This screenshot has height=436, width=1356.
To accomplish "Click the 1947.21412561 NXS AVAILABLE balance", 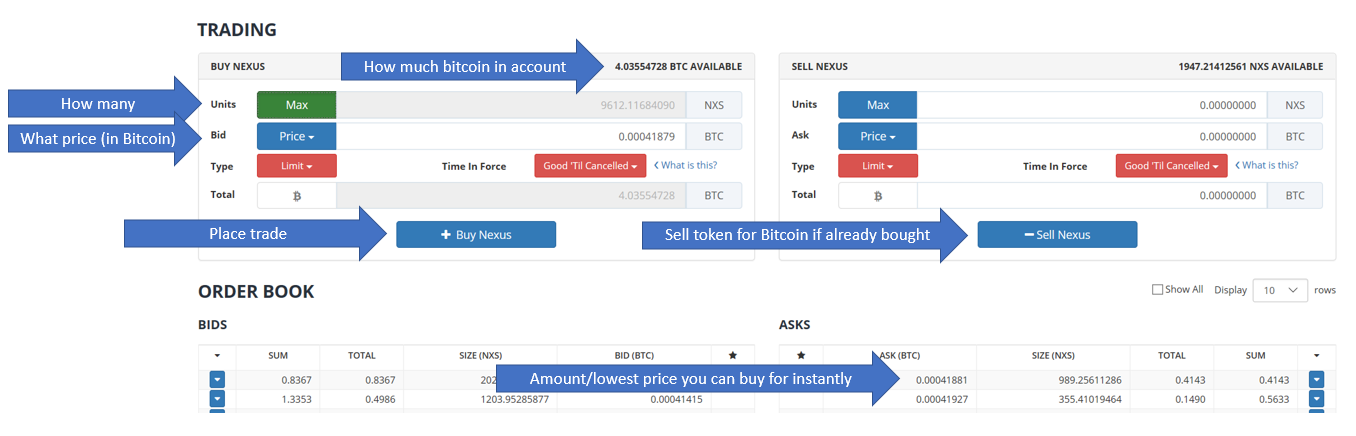I will point(1251,67).
